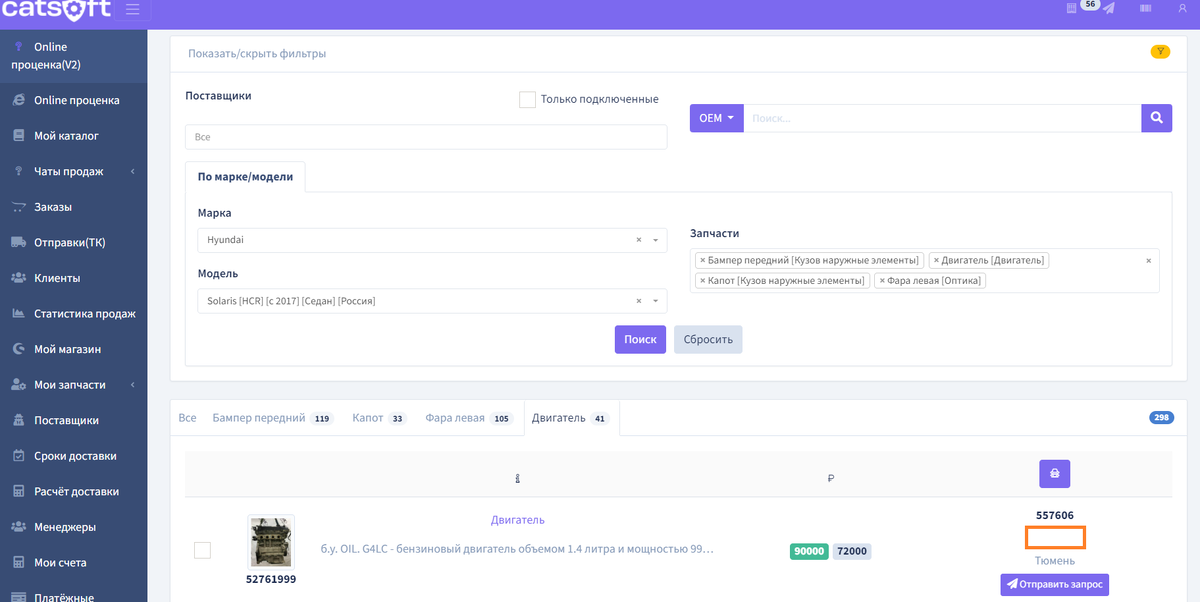This screenshot has height=602, width=1200.
Task: Click the Менеджеры people icon
Action: [x=18, y=527]
